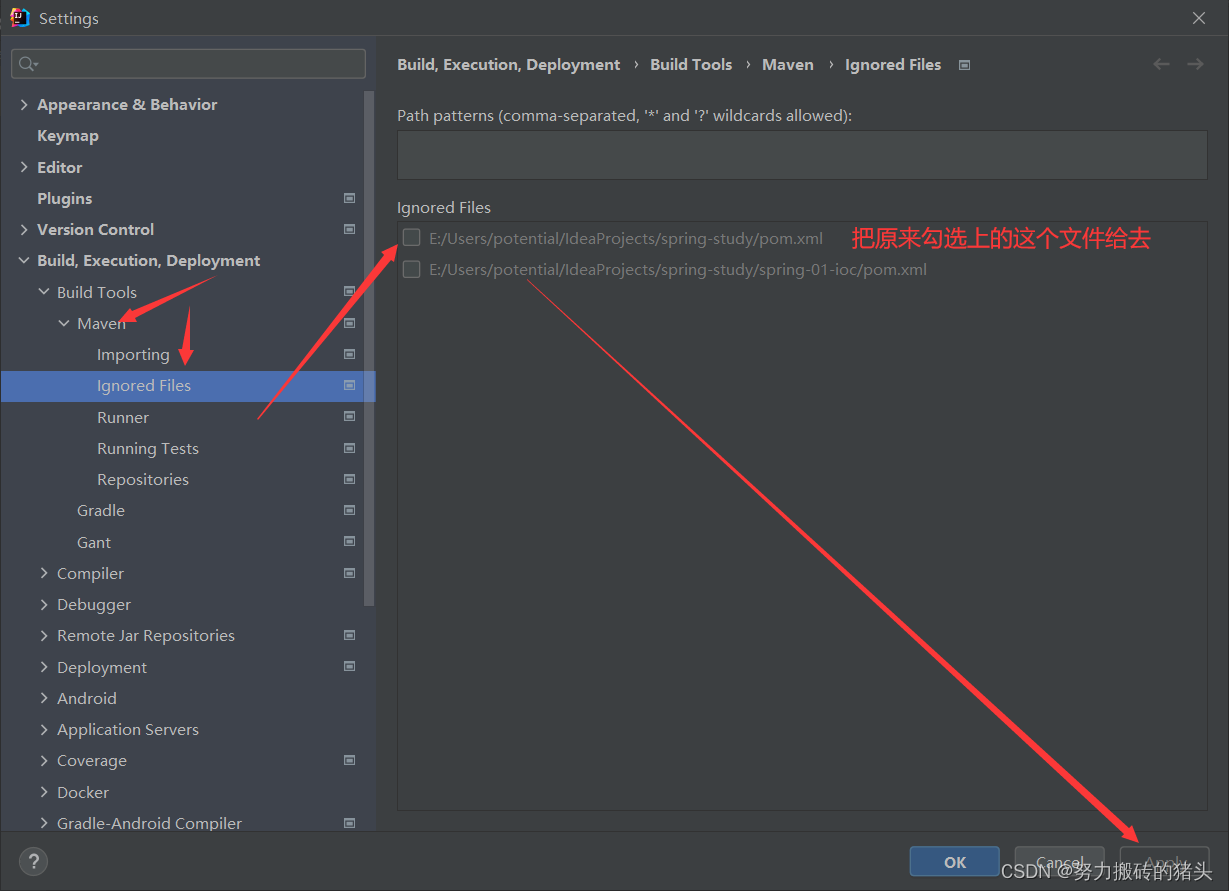
Task: Click project-level icon on Runner row
Action: tap(349, 417)
